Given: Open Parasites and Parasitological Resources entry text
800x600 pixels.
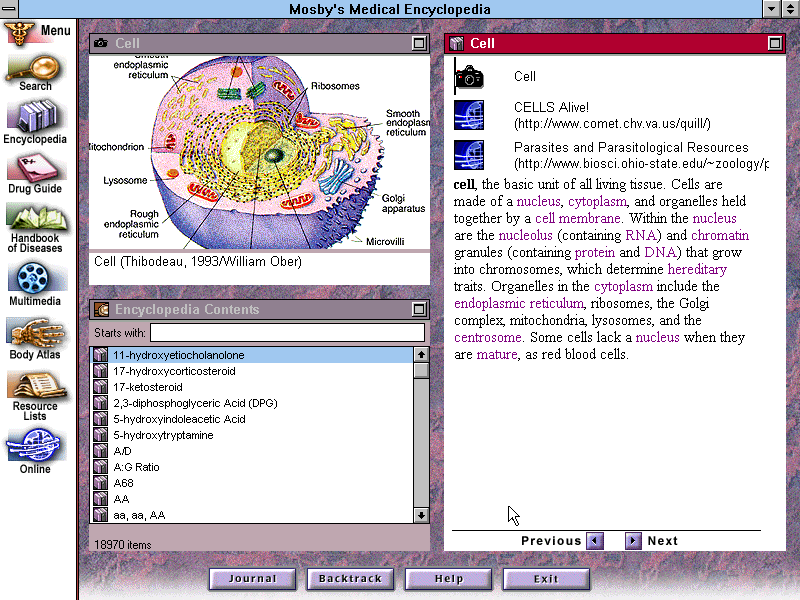Looking at the screenshot, I should coord(641,155).
